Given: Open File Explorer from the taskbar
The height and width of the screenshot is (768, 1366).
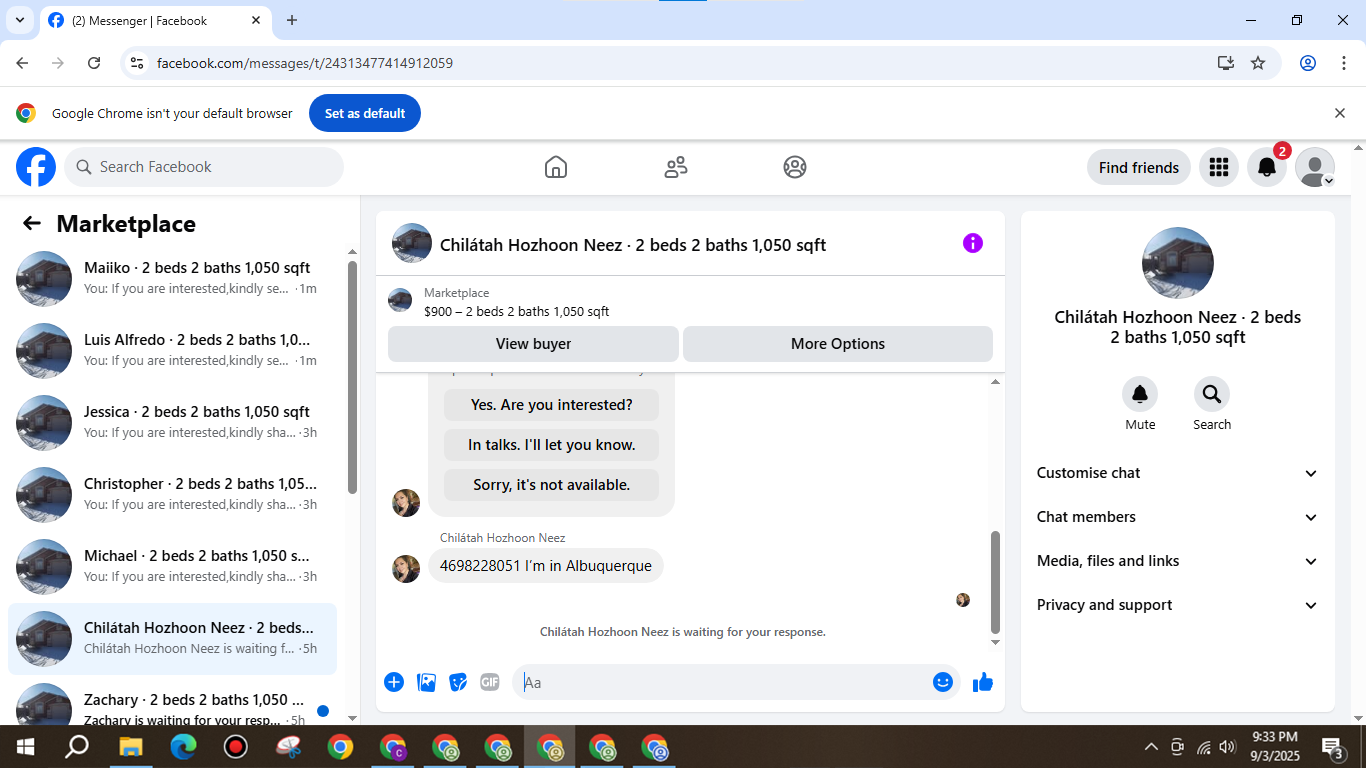Looking at the screenshot, I should click(x=131, y=747).
